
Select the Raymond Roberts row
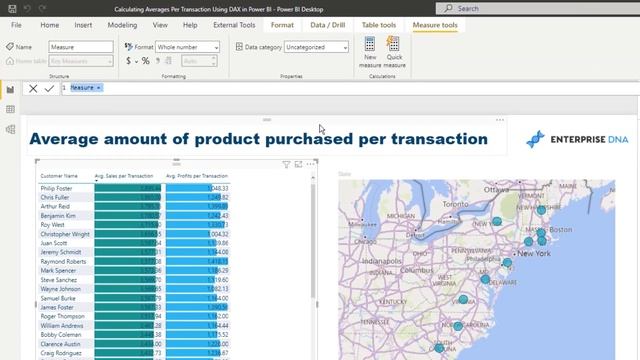click(x=134, y=261)
